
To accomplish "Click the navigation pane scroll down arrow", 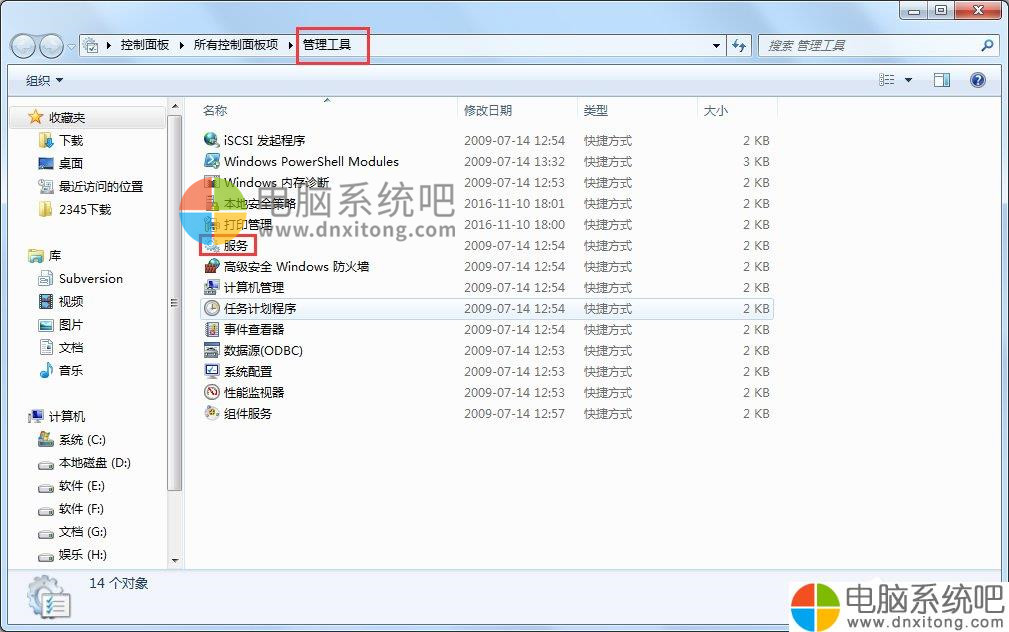I will point(175,561).
